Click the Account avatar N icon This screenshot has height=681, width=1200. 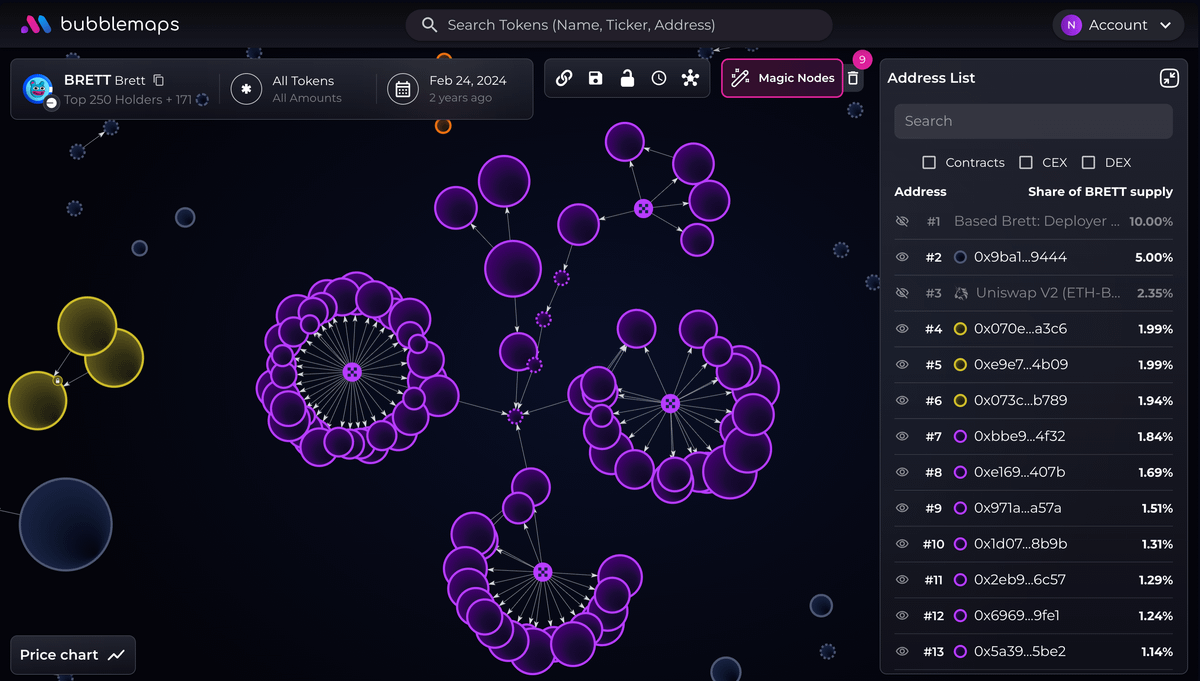(1072, 25)
